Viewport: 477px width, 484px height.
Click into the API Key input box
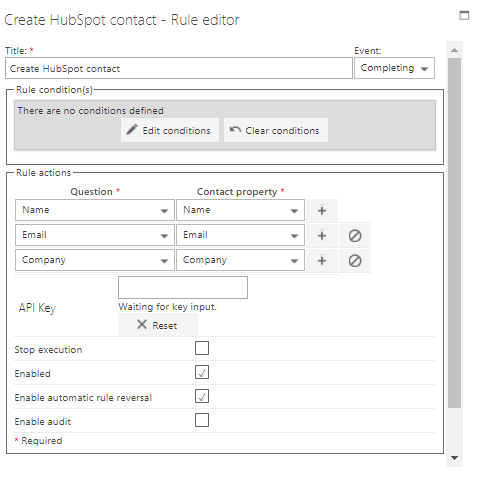point(183,287)
